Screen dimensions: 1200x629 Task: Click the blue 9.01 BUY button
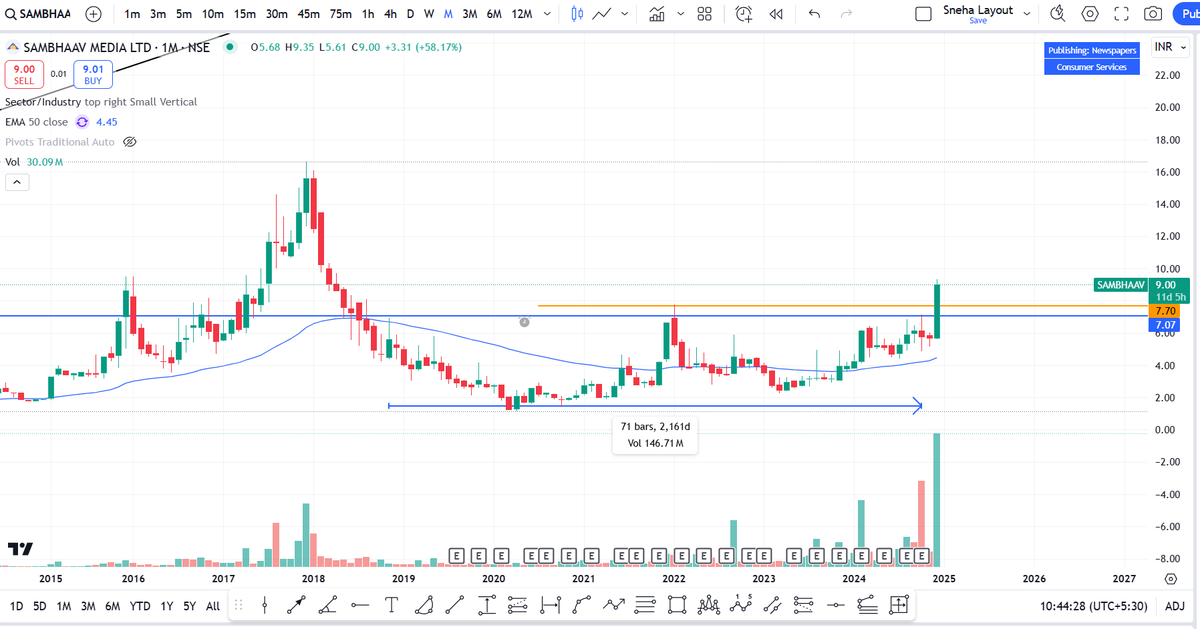click(x=92, y=74)
